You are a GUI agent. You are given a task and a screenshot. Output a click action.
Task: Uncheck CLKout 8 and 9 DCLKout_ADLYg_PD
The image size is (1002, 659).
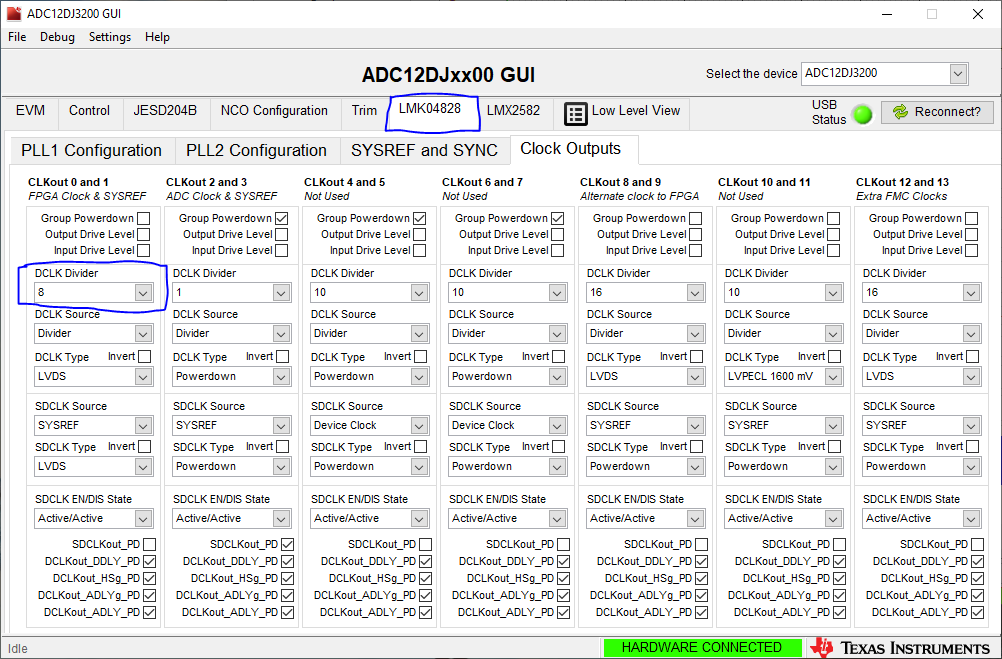[702, 596]
